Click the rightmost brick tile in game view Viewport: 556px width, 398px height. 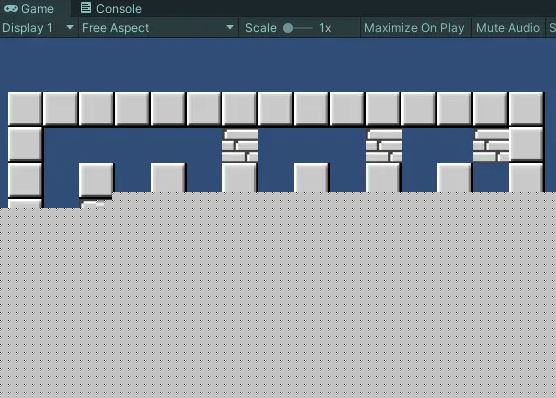point(491,146)
